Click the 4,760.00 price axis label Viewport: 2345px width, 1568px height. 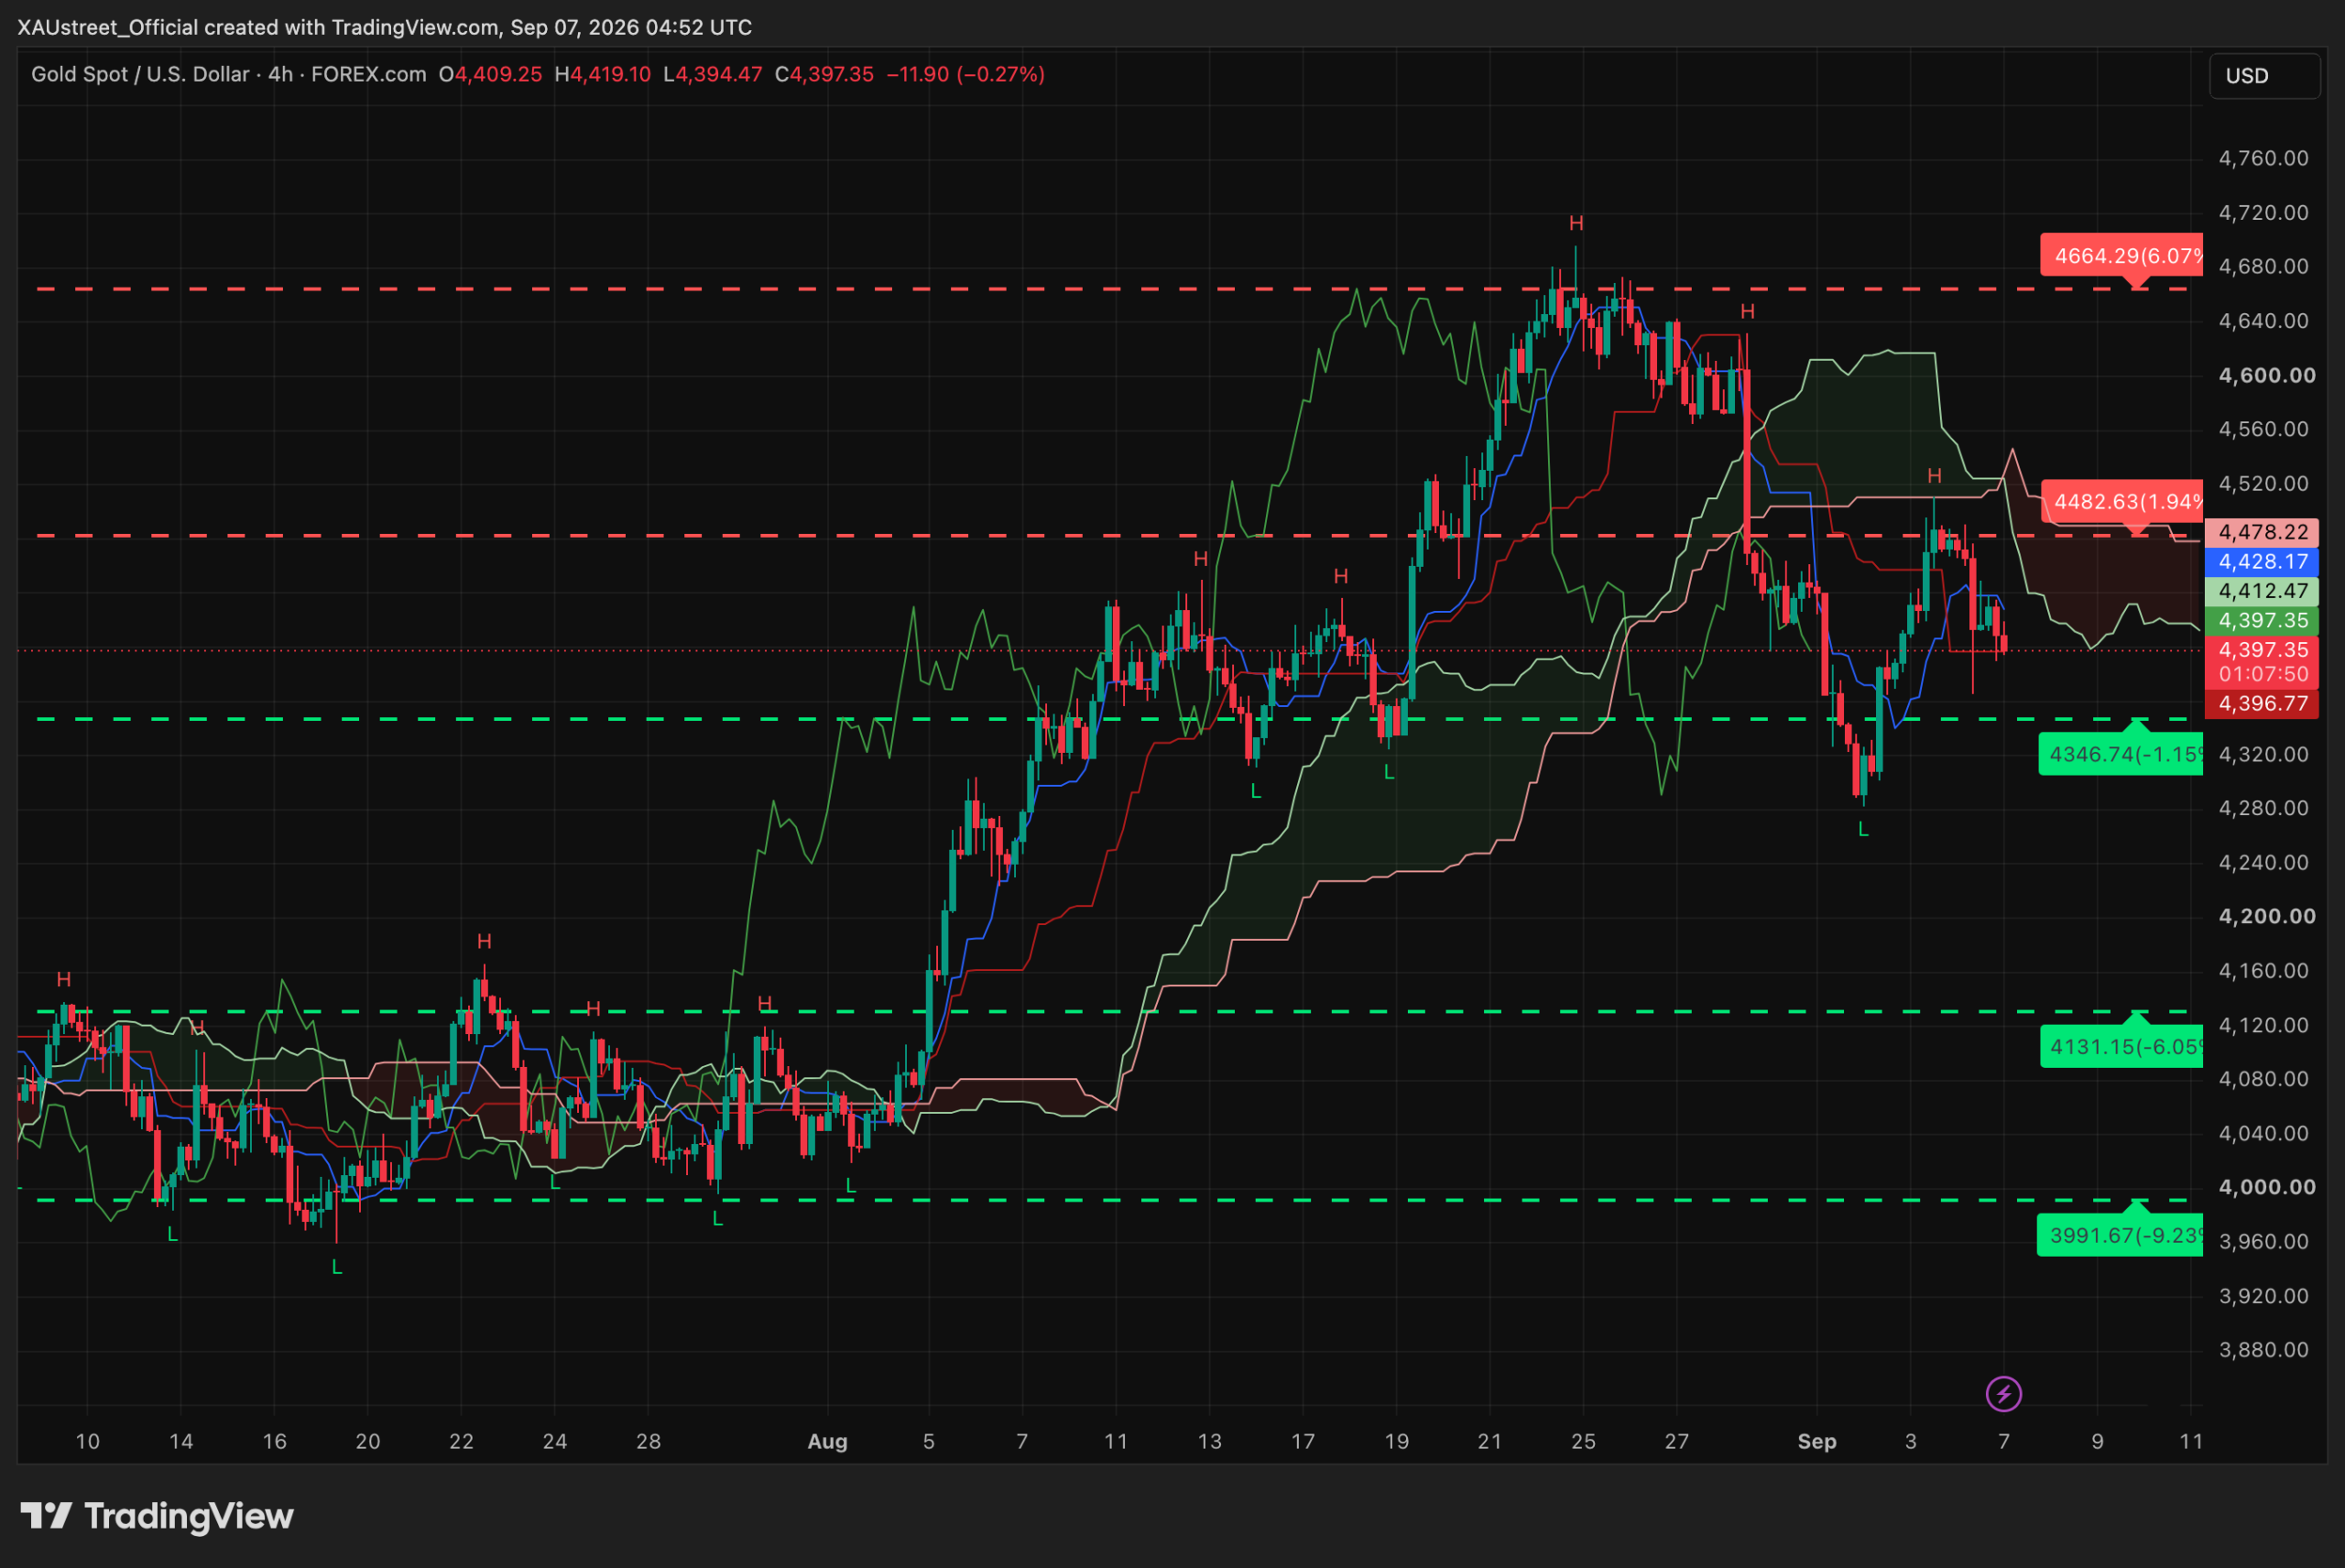pyautogui.click(x=2263, y=158)
